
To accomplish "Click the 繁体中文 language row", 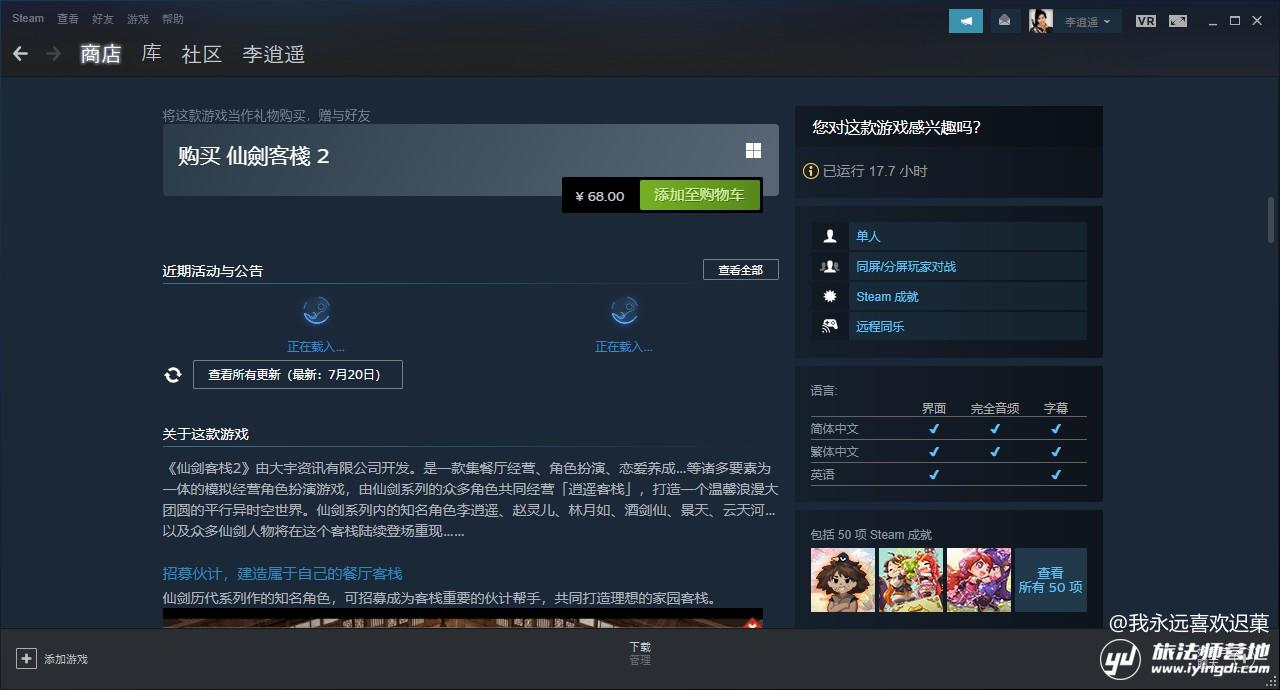I will [x=948, y=451].
